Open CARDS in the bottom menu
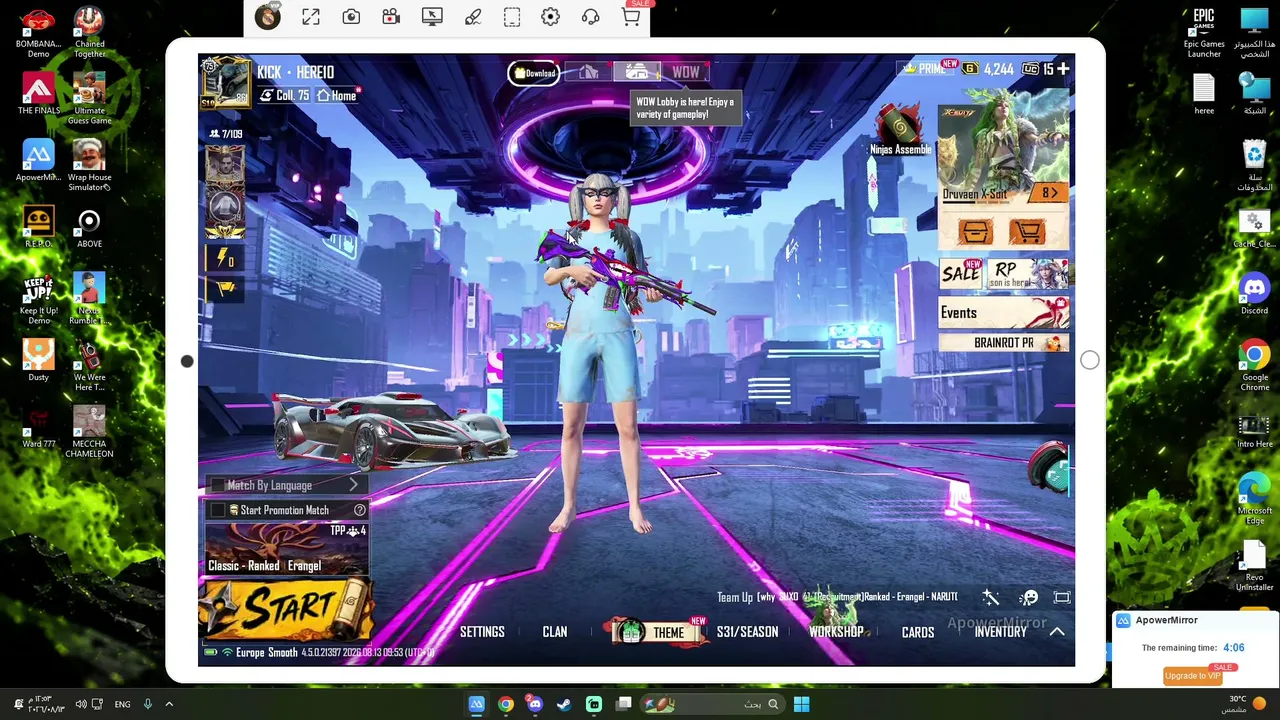1280x720 pixels. tap(918, 632)
